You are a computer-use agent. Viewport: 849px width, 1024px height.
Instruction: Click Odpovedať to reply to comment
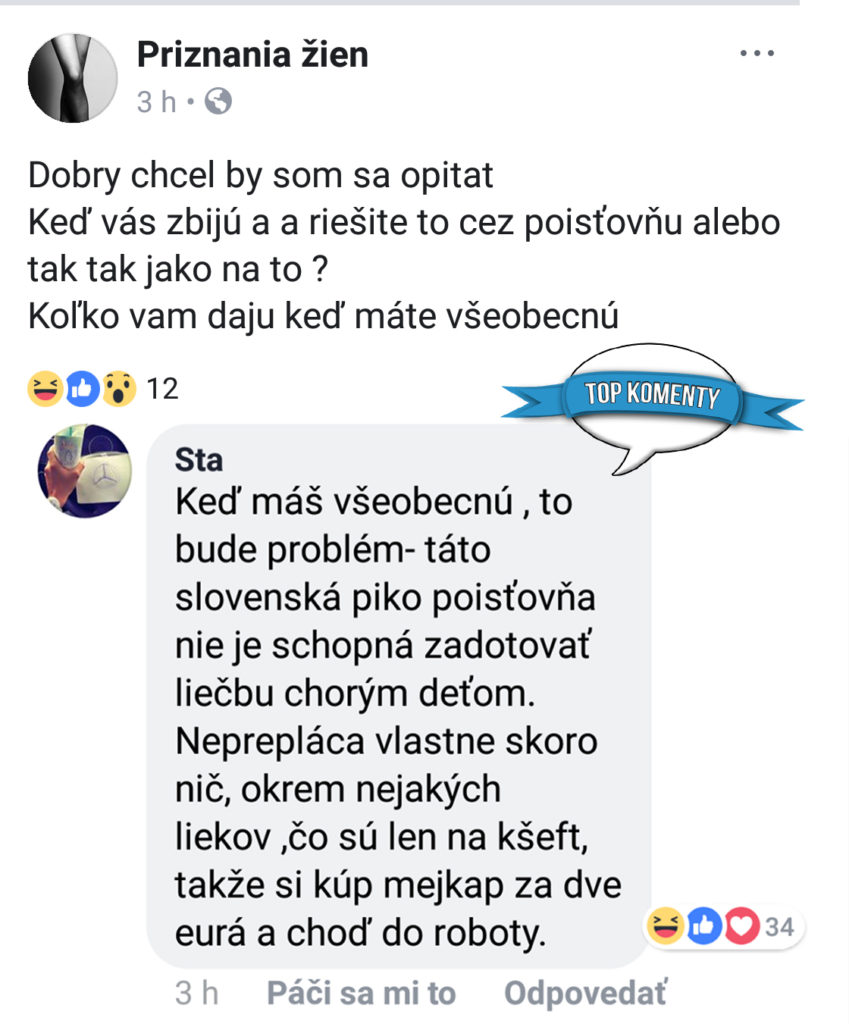(x=585, y=993)
